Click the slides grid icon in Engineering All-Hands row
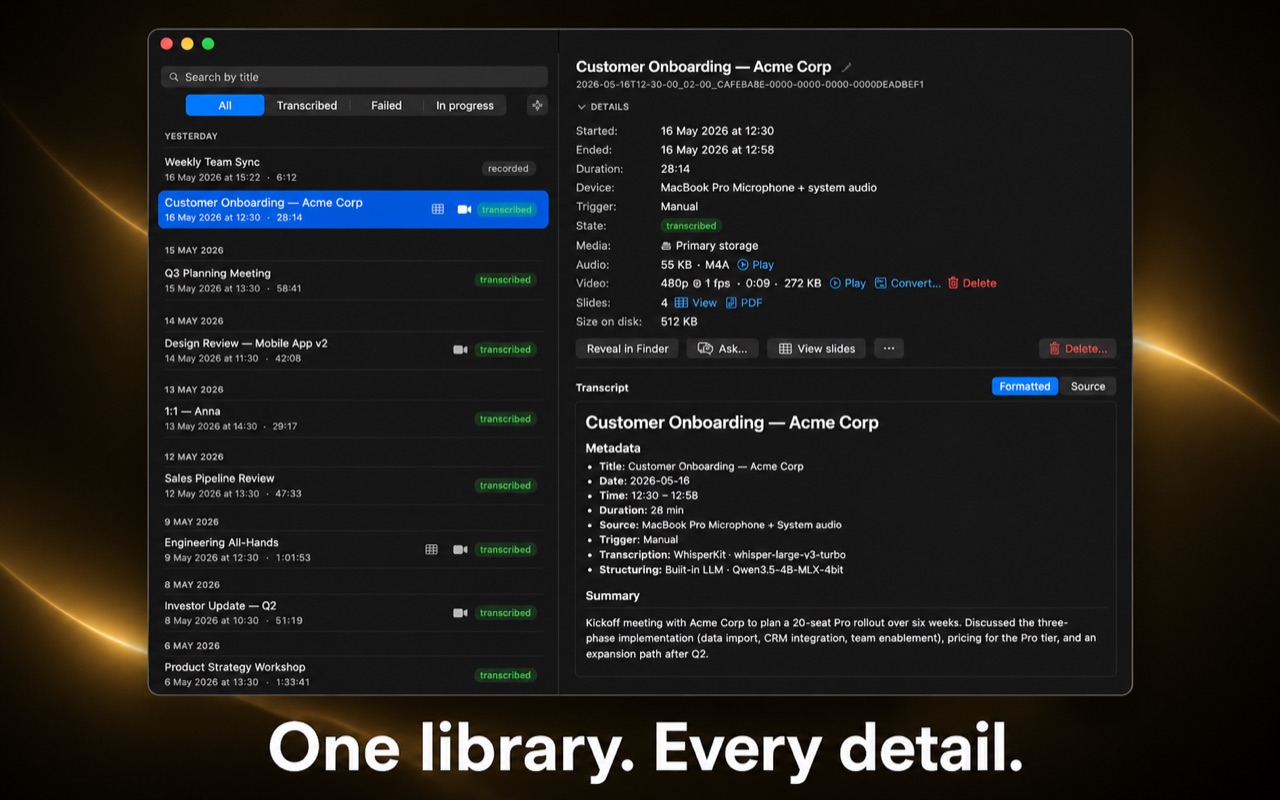This screenshot has height=800, width=1280. (432, 549)
